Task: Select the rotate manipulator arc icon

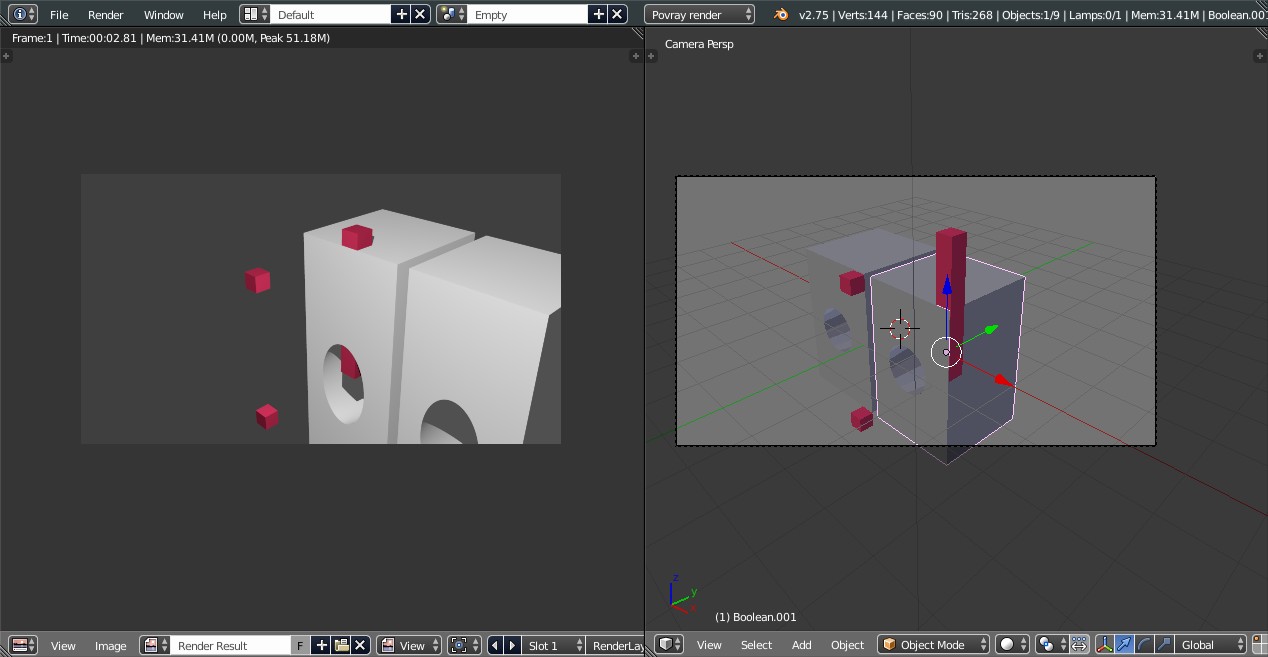Action: click(x=1144, y=644)
